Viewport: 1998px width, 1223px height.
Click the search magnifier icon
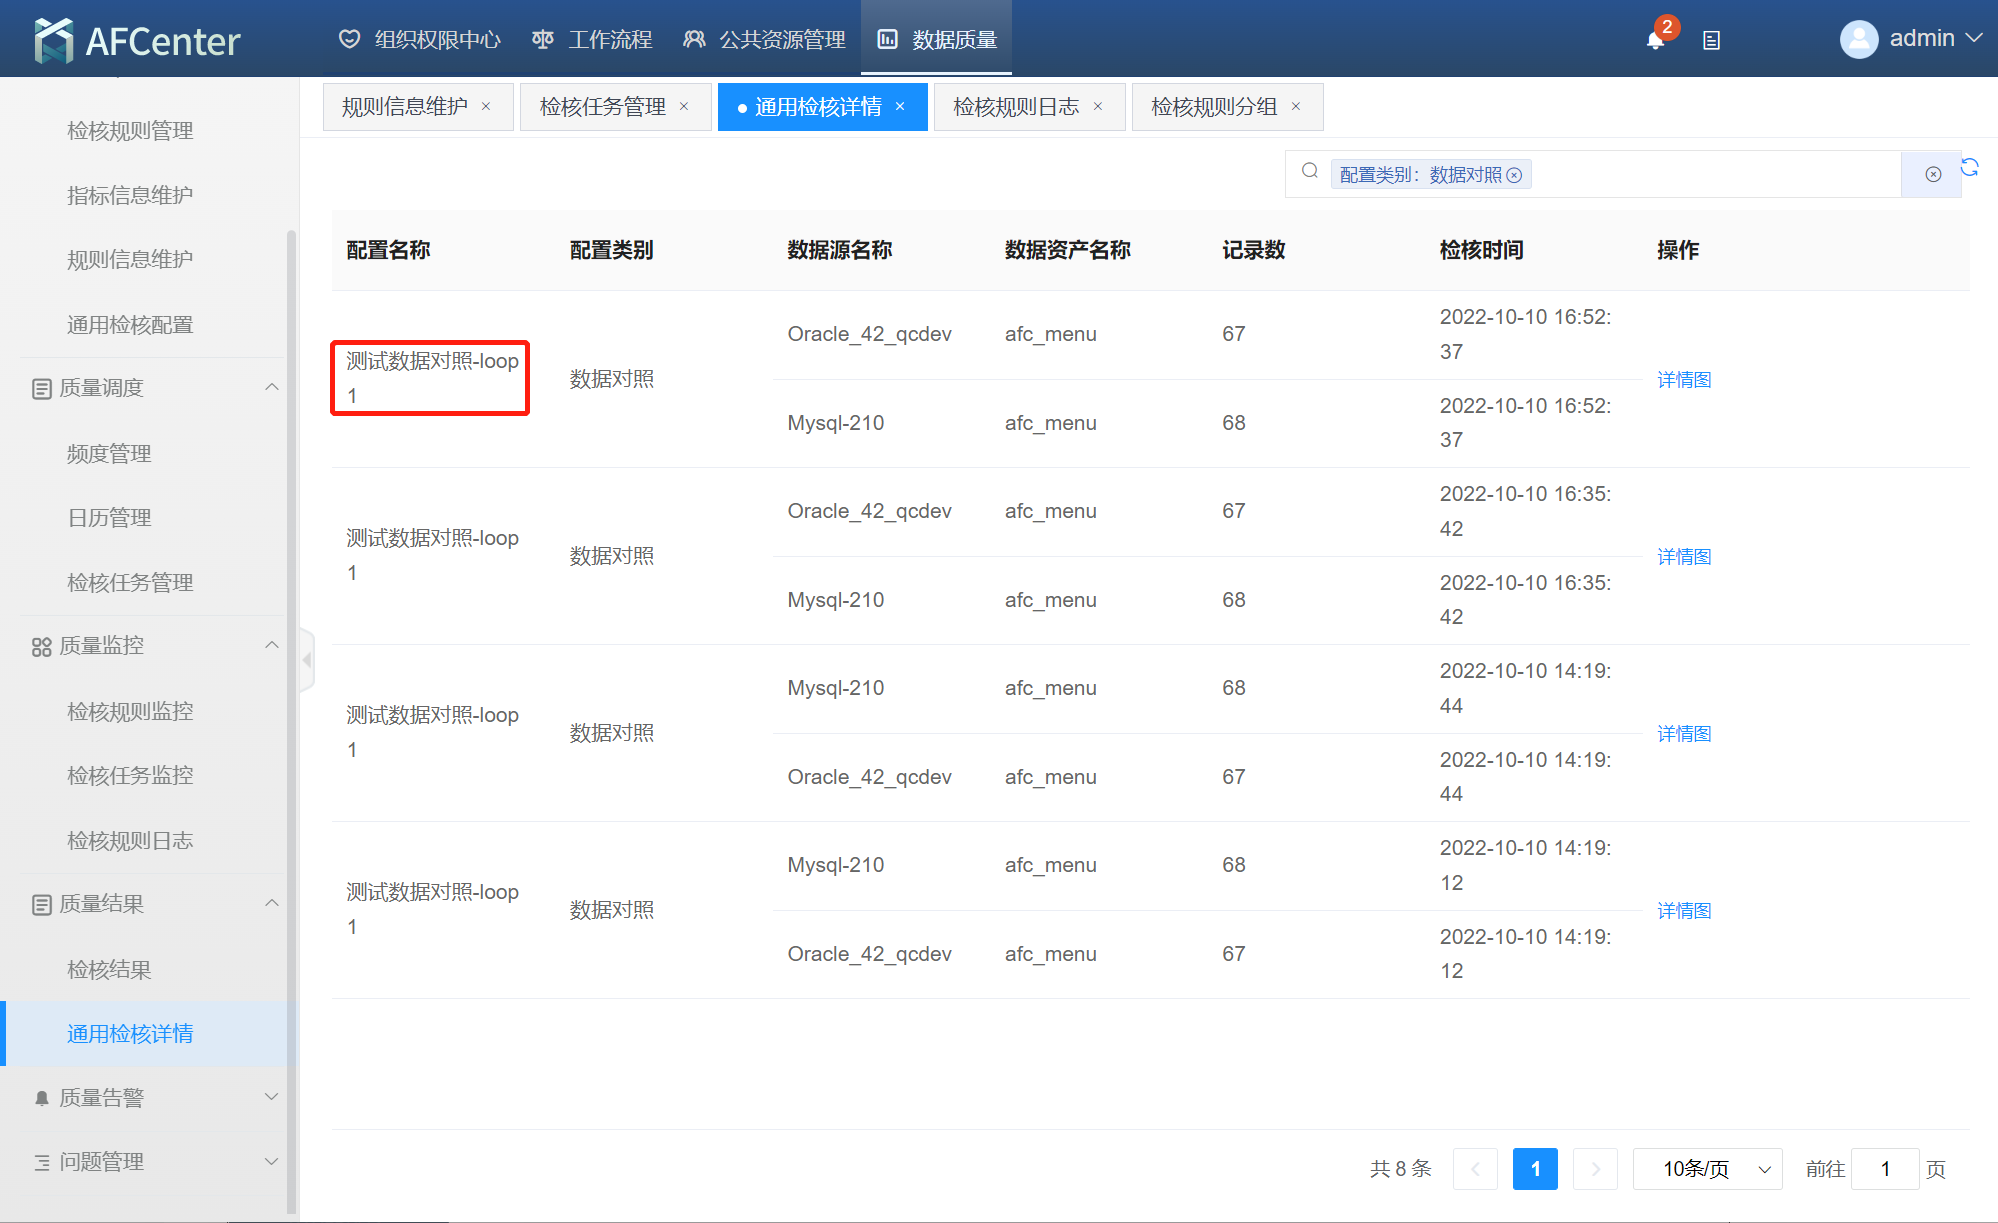[x=1309, y=171]
